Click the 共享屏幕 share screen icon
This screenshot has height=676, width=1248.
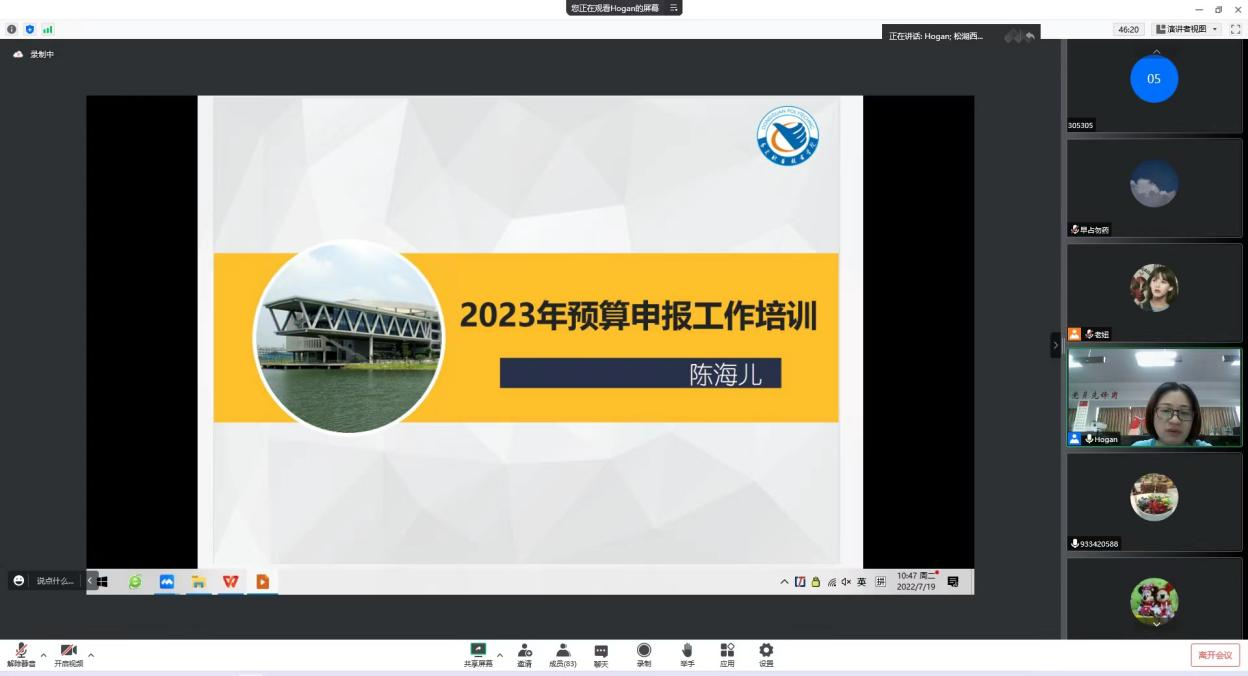click(x=478, y=651)
